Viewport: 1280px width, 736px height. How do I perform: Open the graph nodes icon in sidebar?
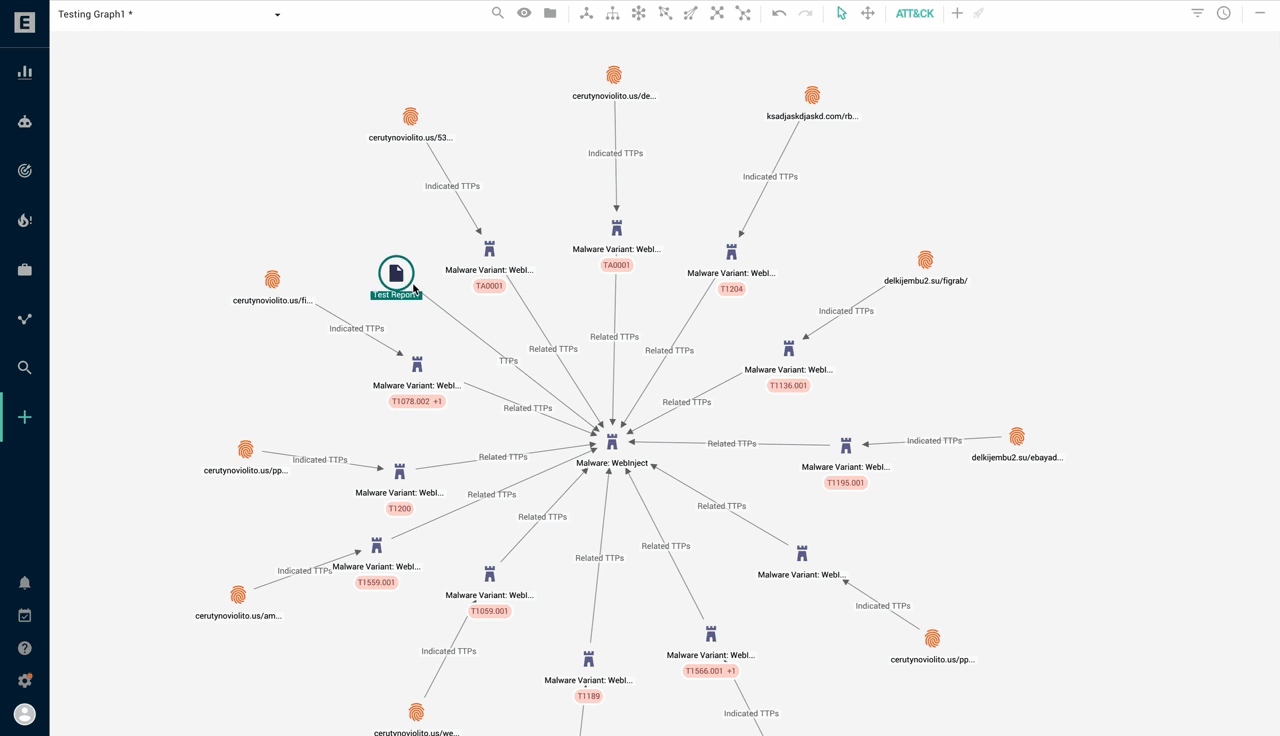tap(25, 319)
